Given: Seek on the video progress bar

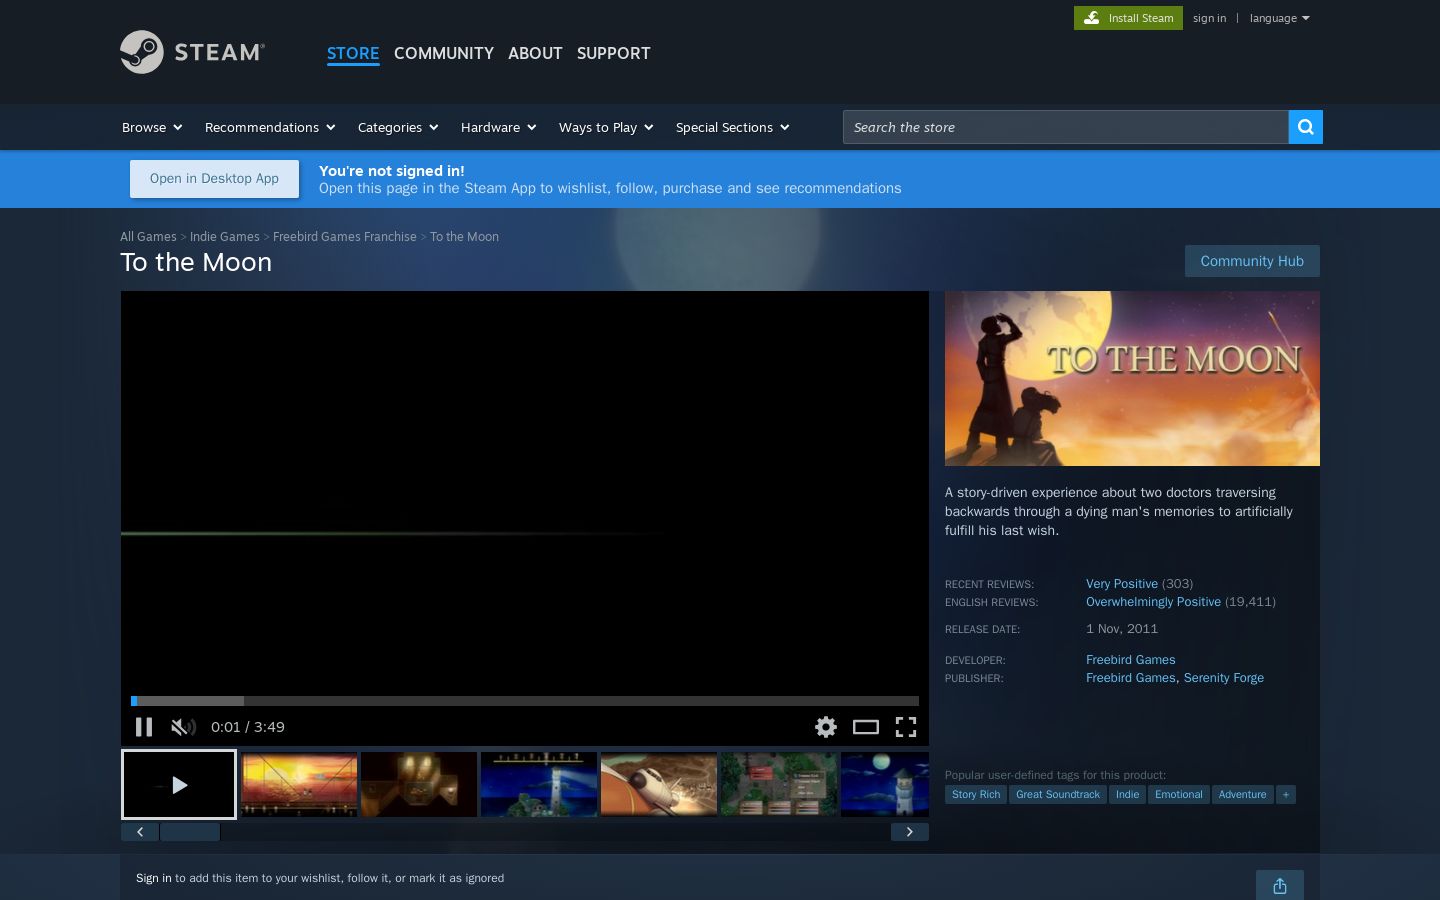Looking at the screenshot, I should coord(525,701).
